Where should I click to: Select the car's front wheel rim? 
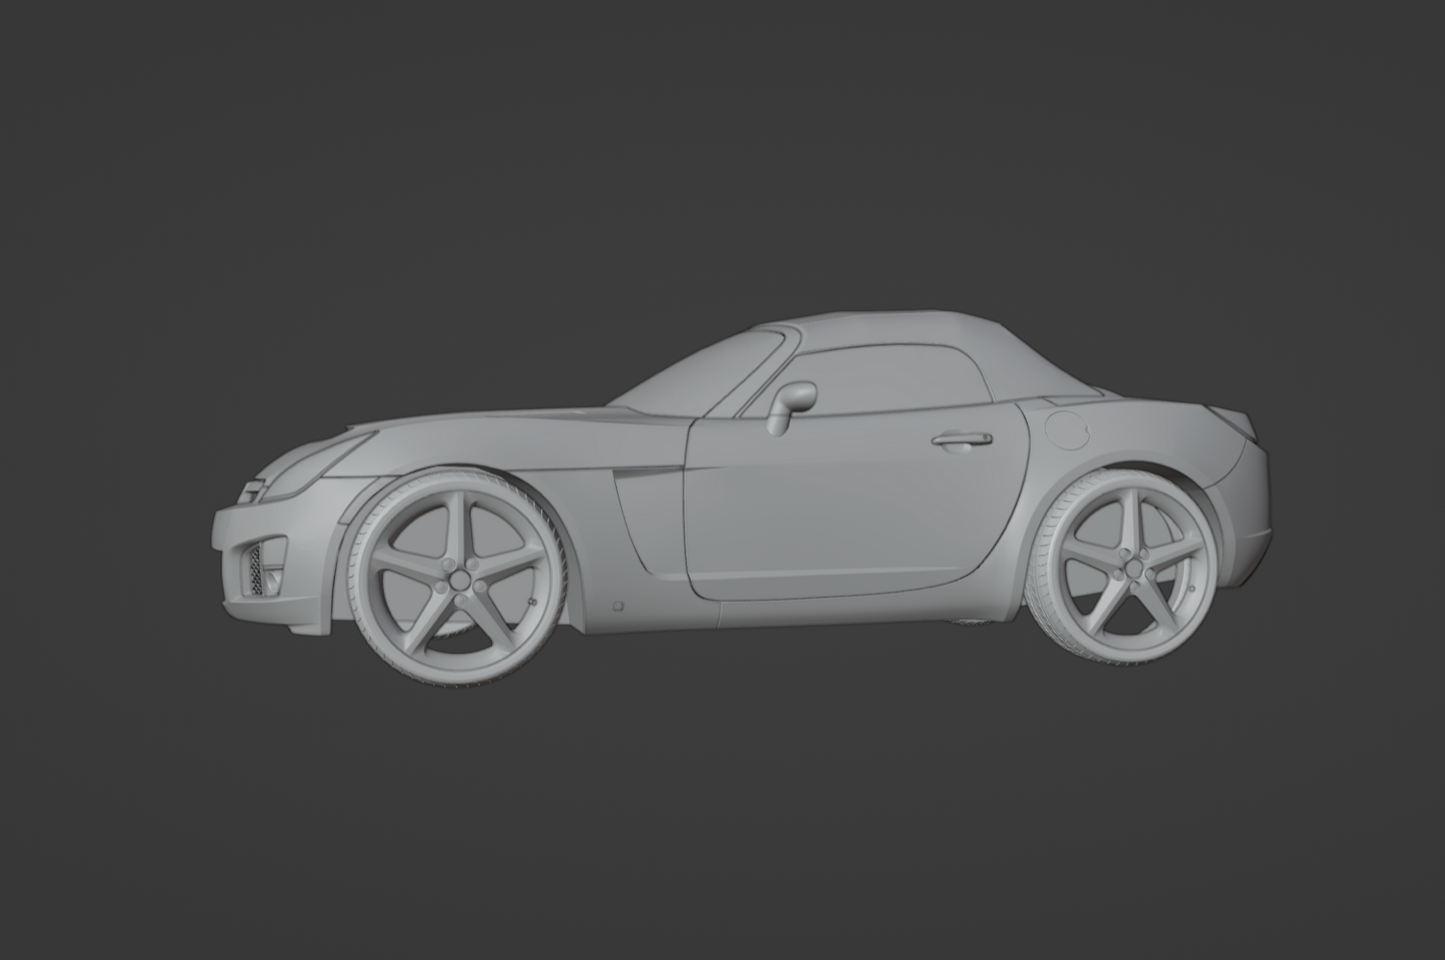click(x=460, y=581)
